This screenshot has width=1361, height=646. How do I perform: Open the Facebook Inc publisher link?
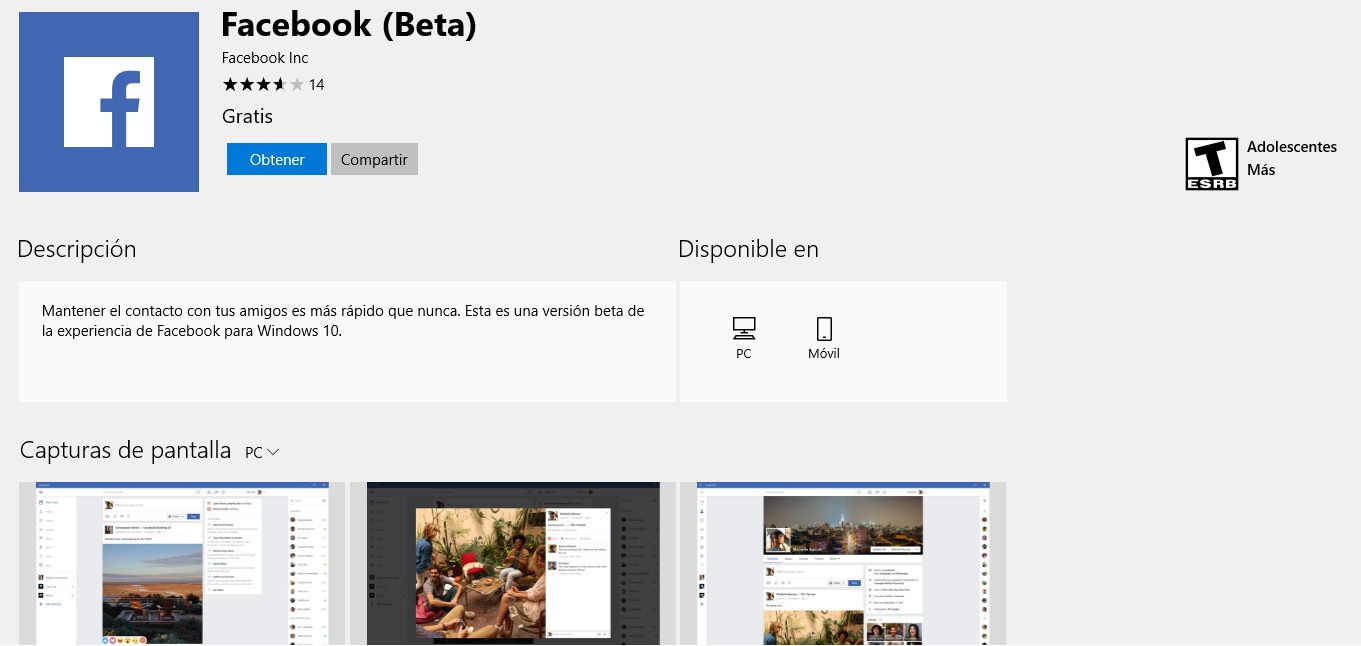coord(264,57)
